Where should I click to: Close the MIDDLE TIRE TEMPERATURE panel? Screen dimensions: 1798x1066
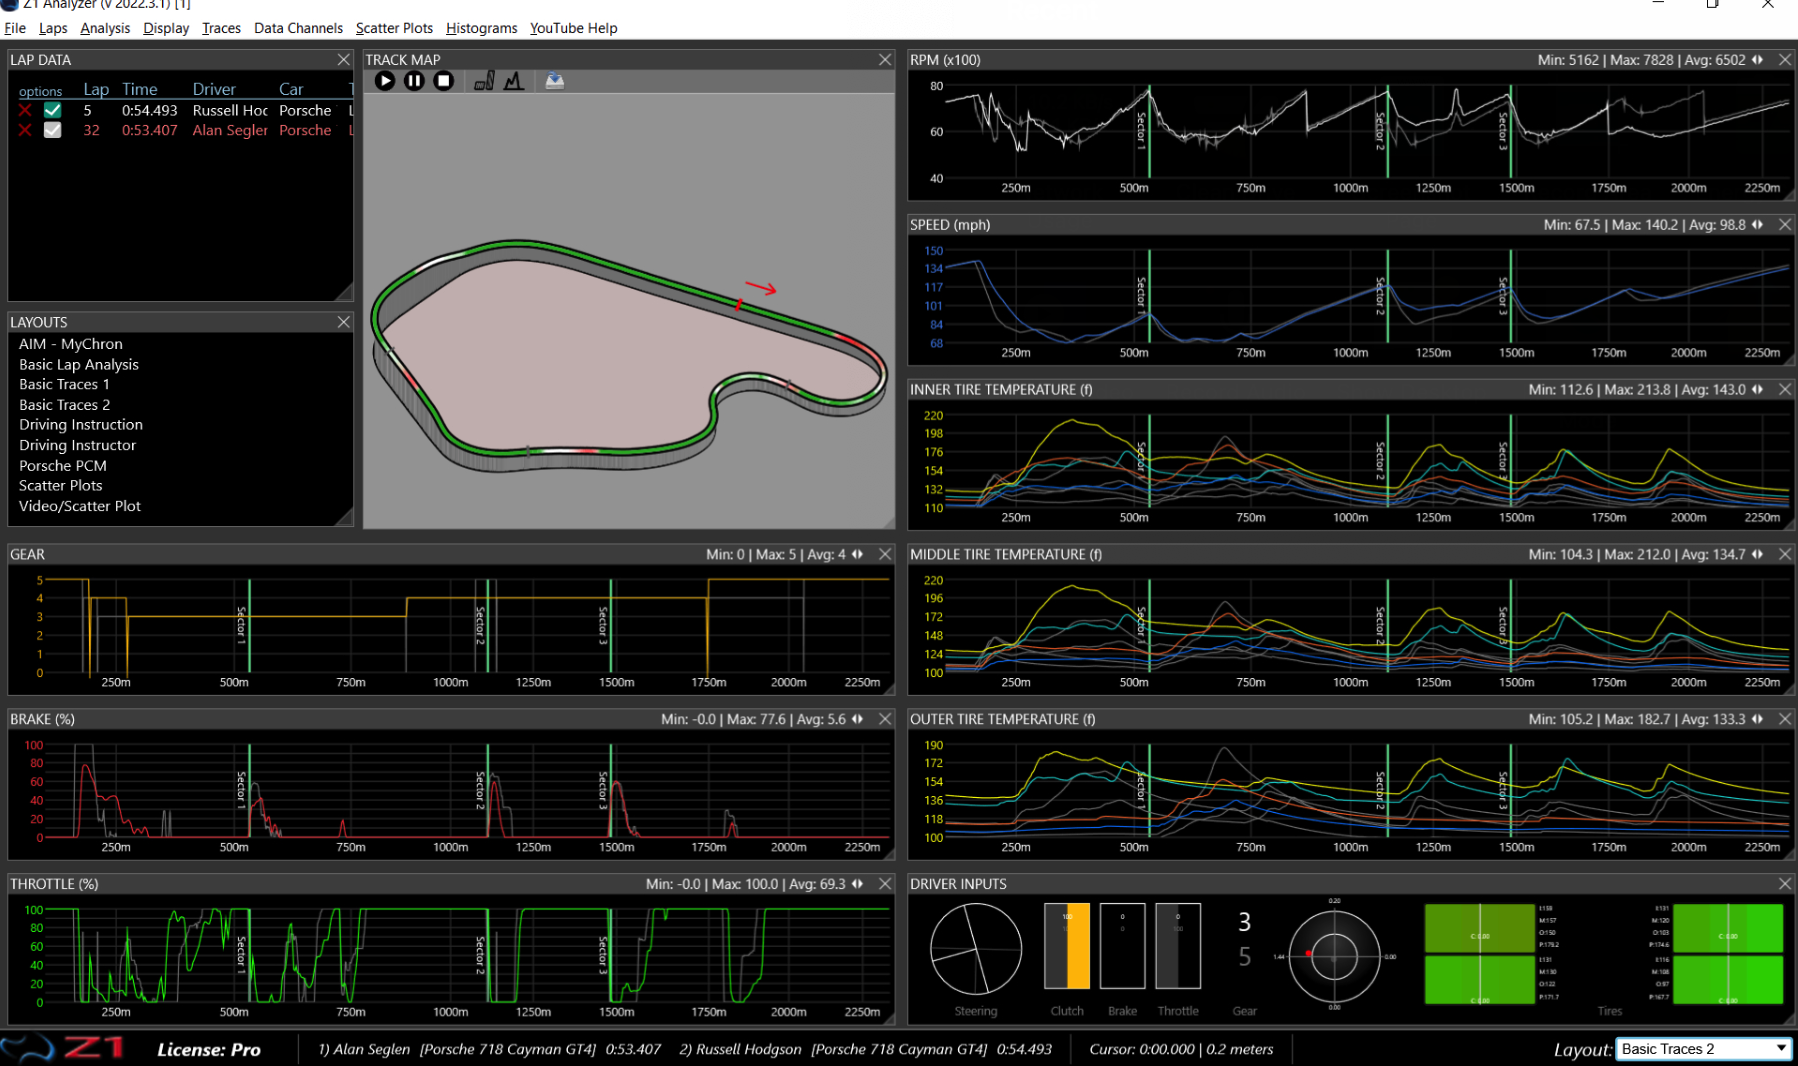[x=1785, y=554]
